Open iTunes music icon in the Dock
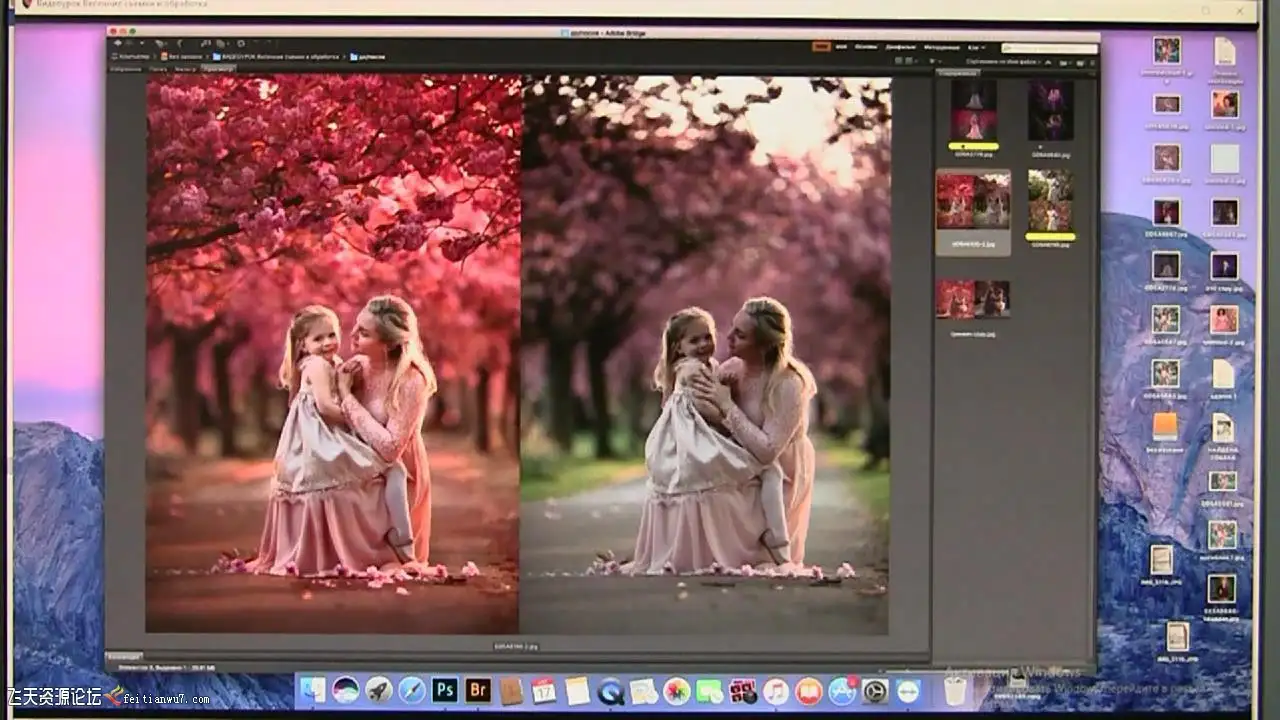 pos(776,690)
